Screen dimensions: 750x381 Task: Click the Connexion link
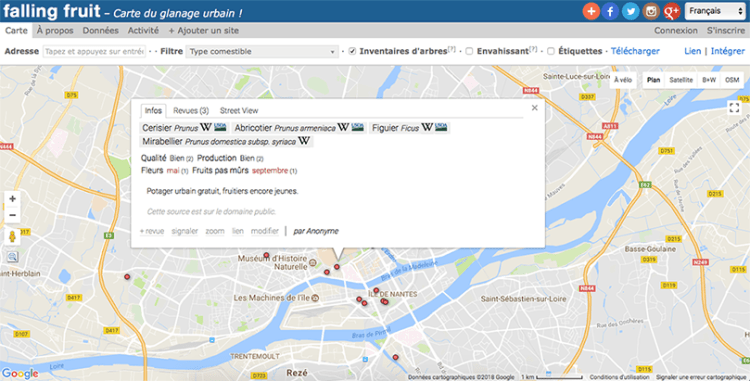[x=676, y=31]
